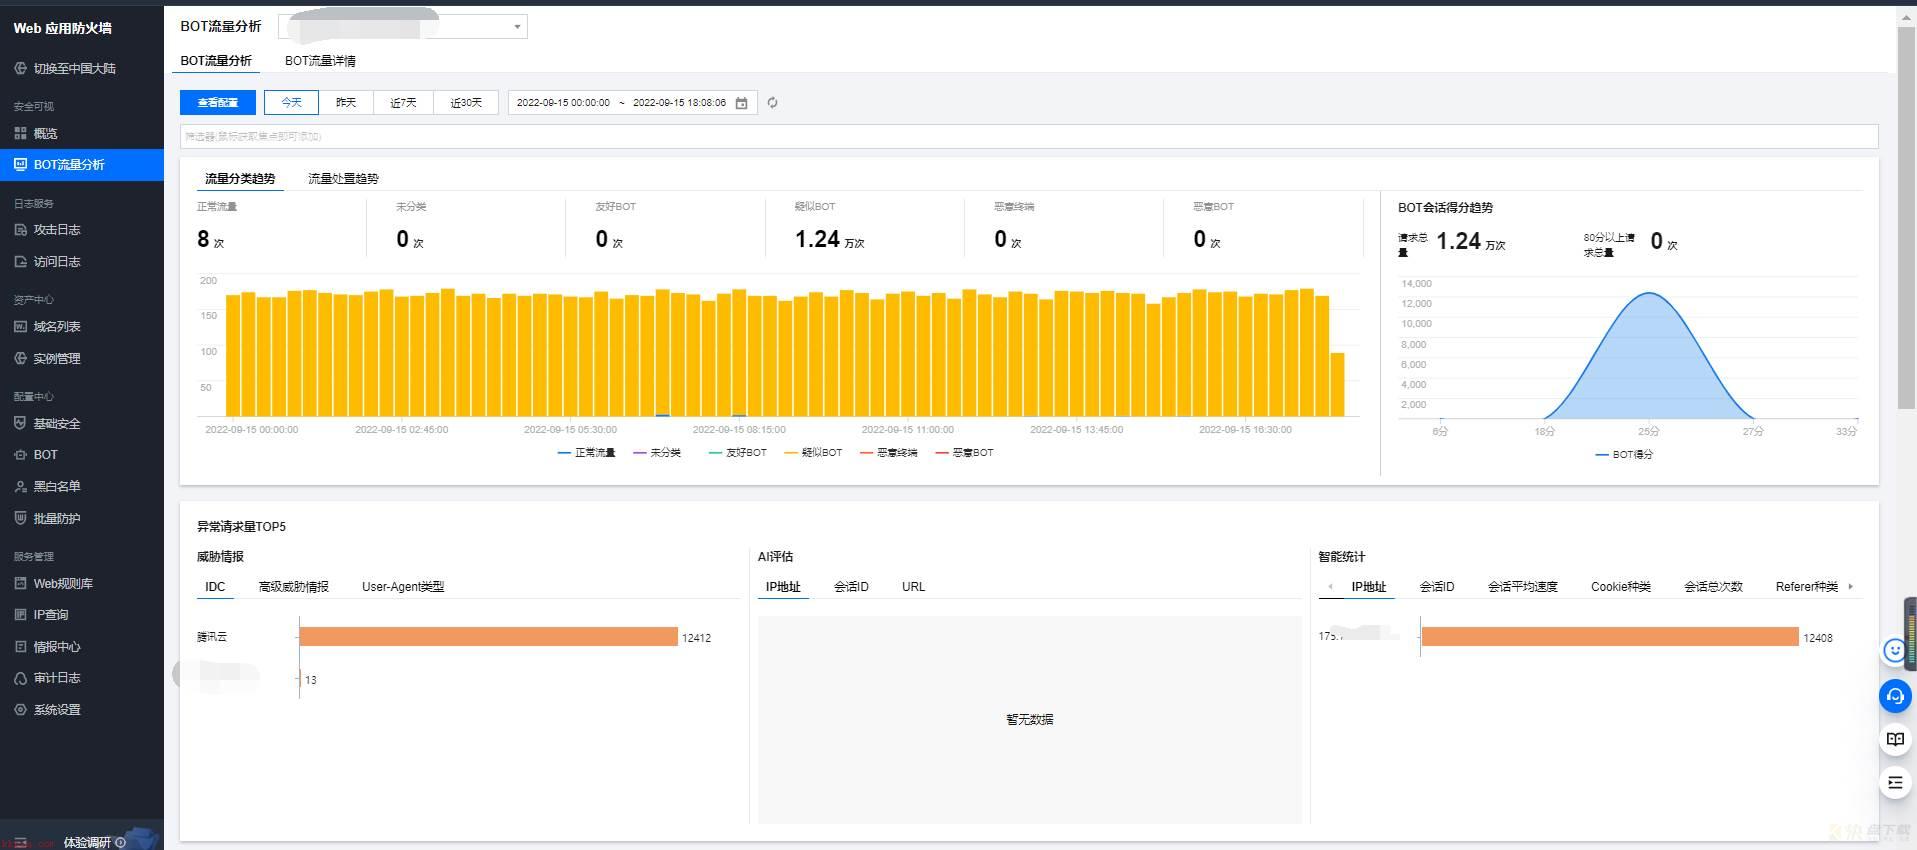Show previous 智能统计 tabs with the left arrow
The image size is (1917, 850).
(x=1330, y=586)
